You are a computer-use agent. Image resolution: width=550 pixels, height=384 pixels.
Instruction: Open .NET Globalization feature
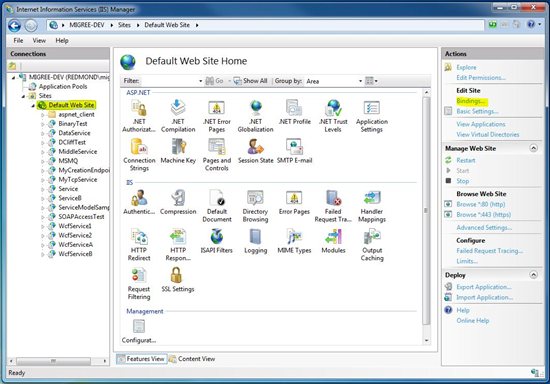255,116
